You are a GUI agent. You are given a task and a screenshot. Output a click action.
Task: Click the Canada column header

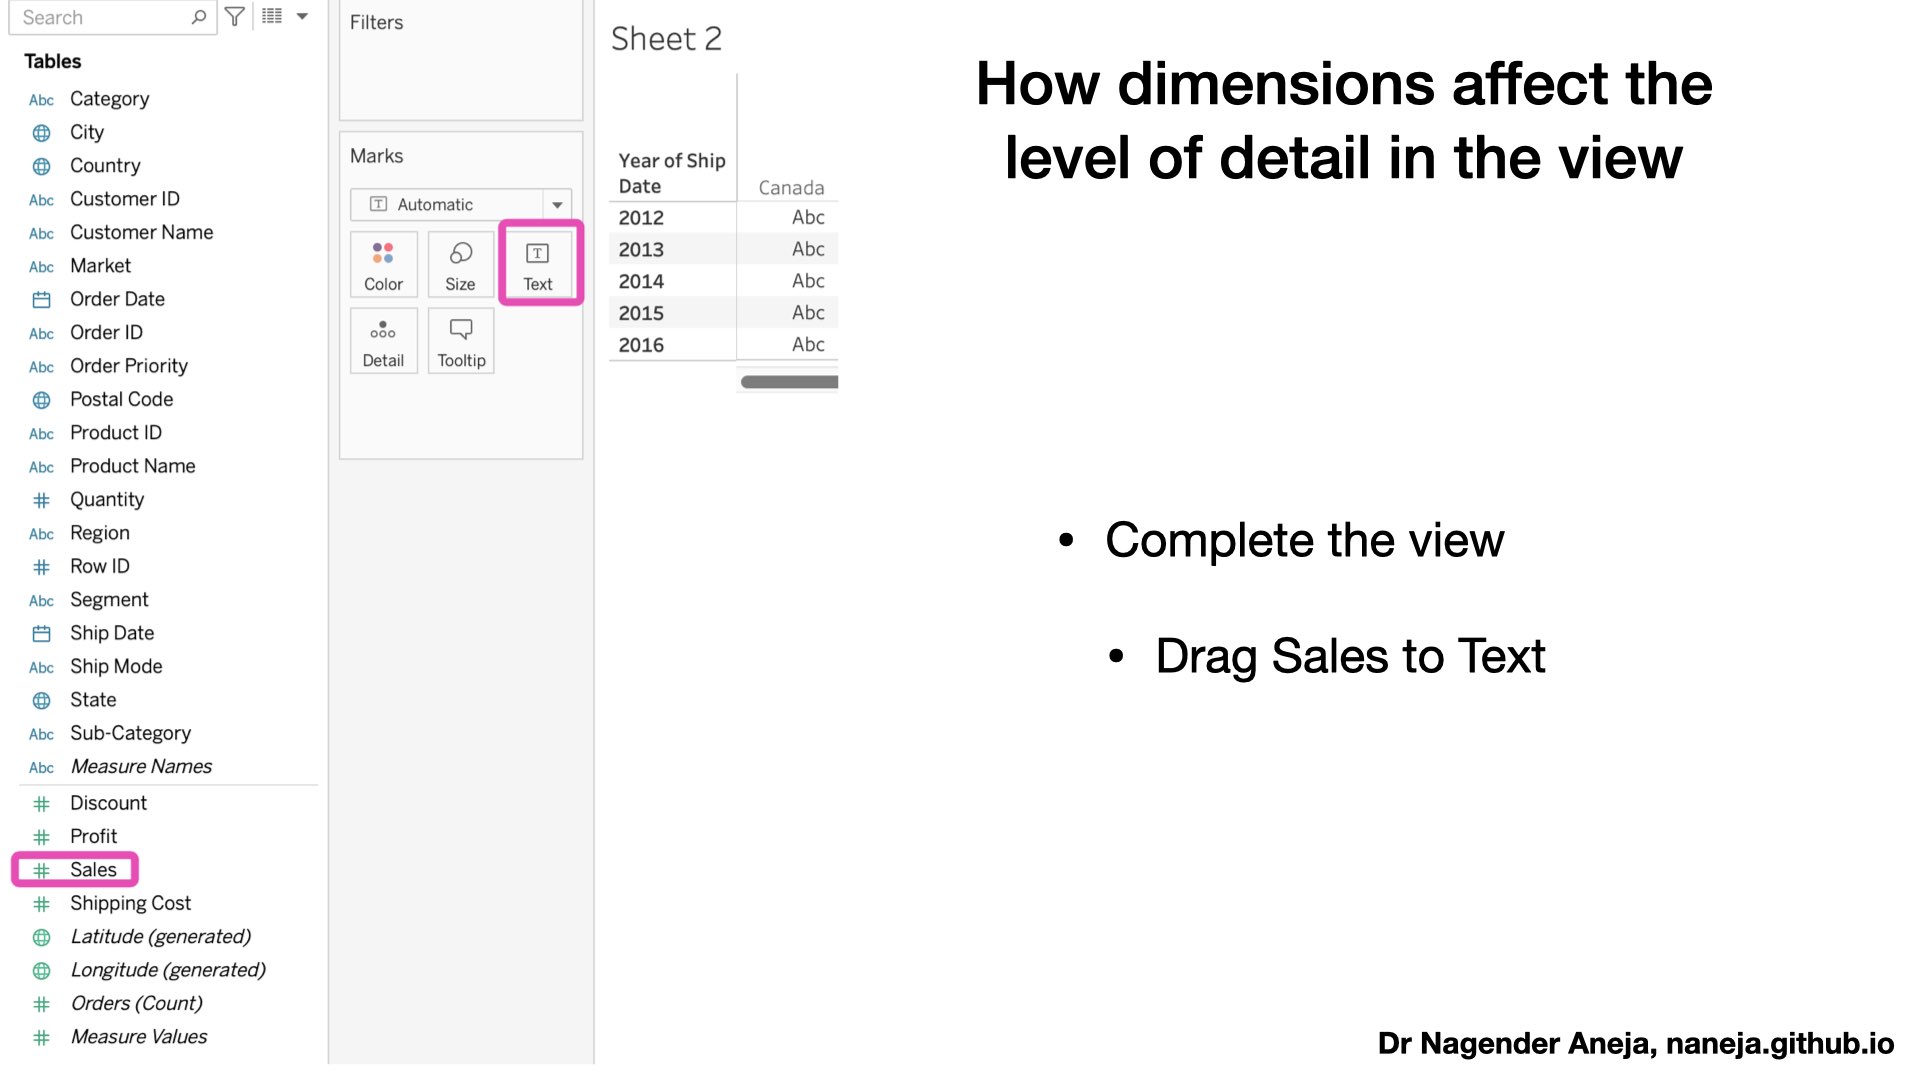point(791,188)
